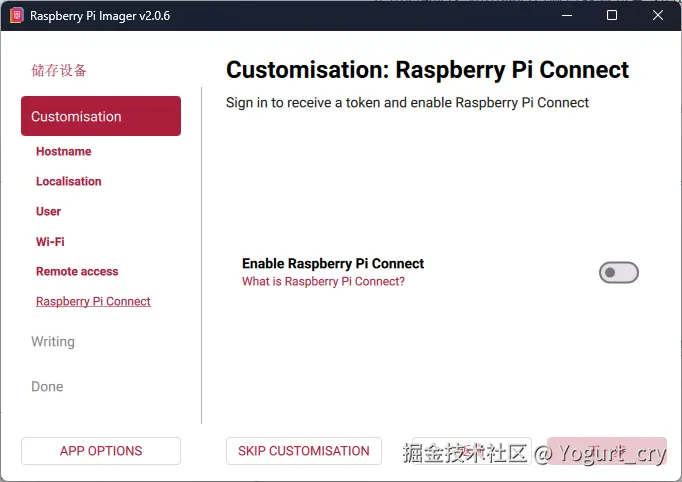Click the 'Sign in to receive a token' description
682x482 pixels.
click(407, 103)
